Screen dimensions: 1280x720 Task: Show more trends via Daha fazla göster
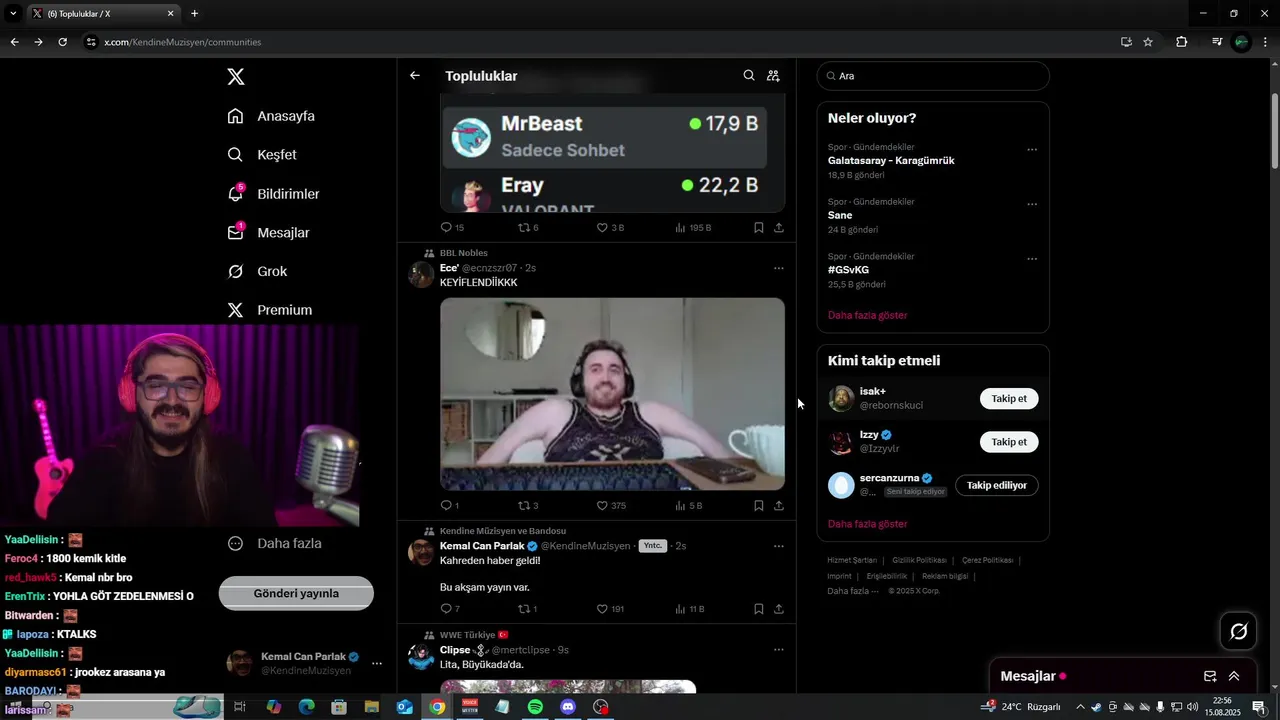click(868, 315)
